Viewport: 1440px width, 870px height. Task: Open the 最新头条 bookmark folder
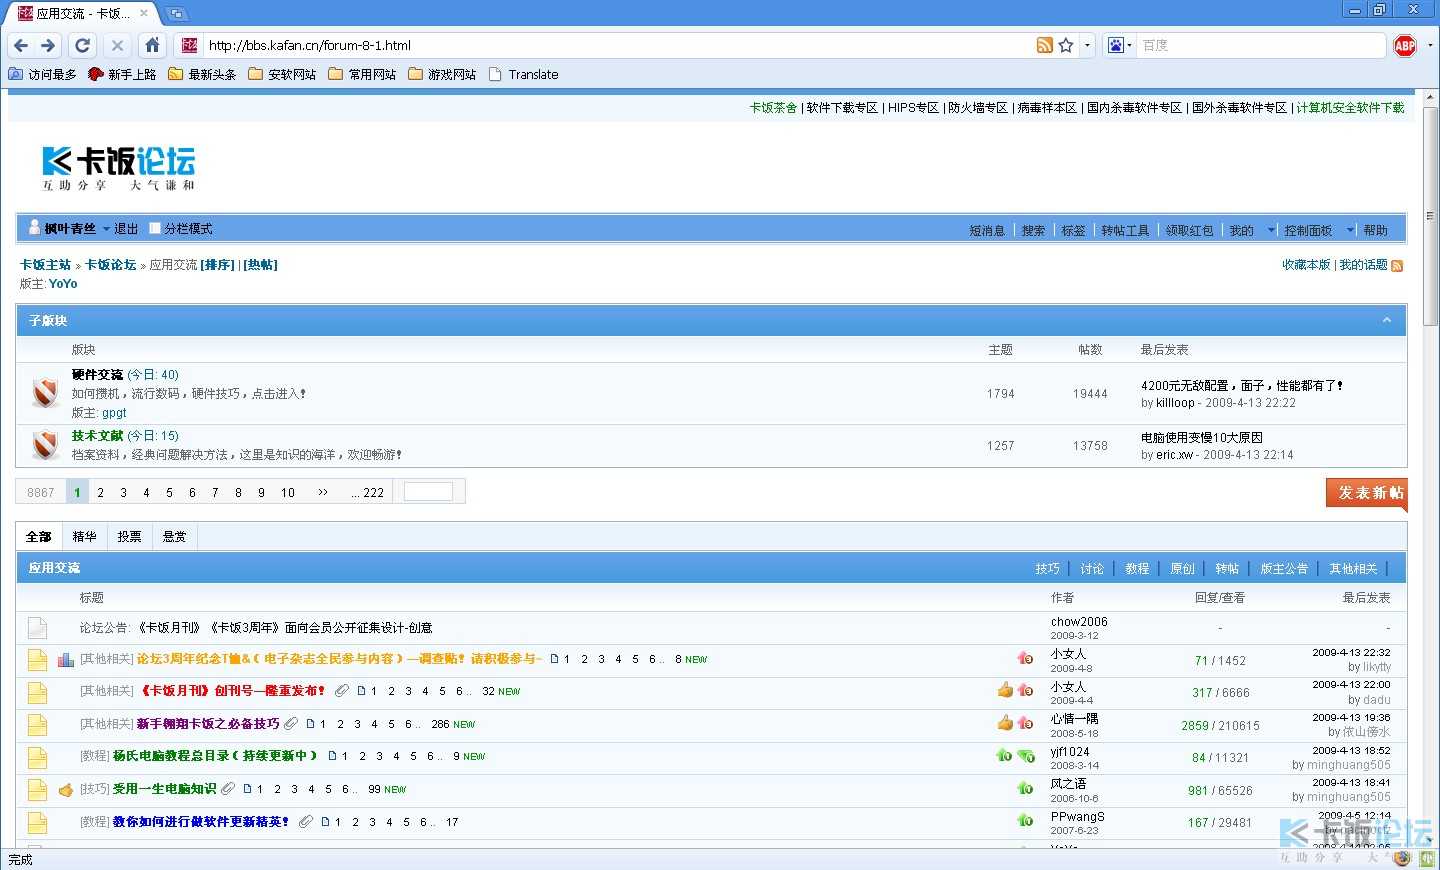(202, 74)
